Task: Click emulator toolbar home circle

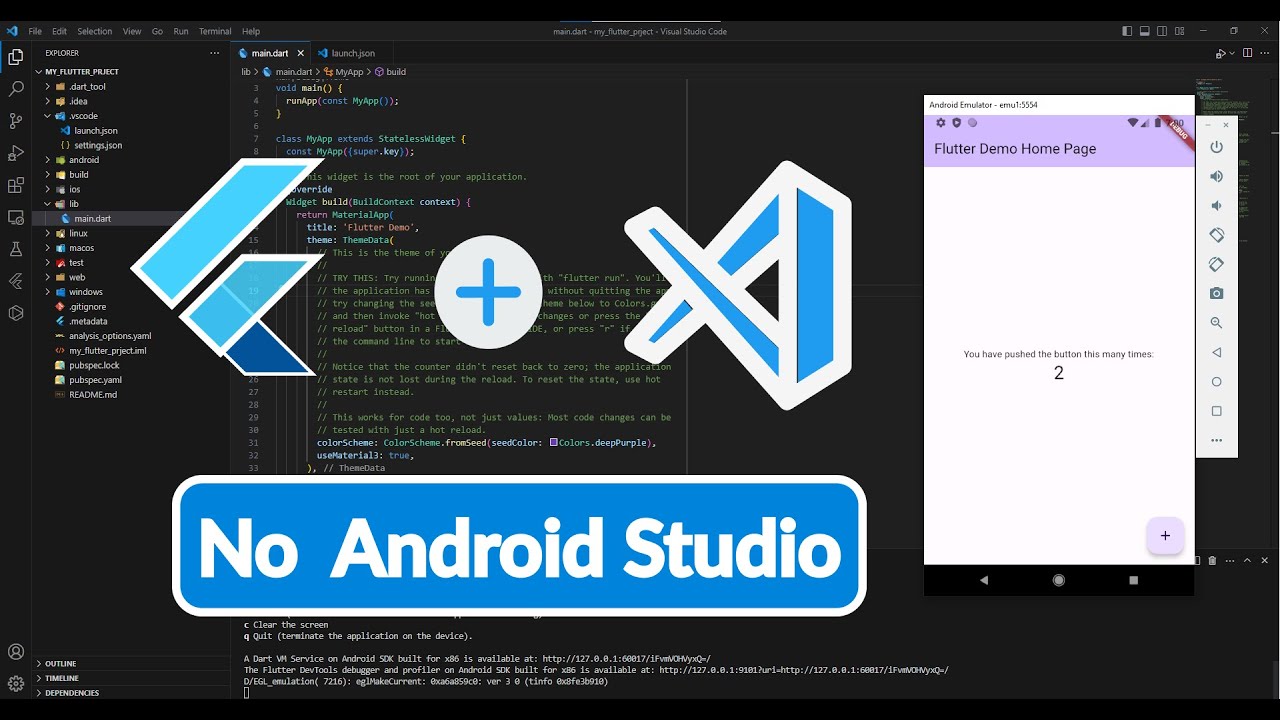Action: point(1217,381)
